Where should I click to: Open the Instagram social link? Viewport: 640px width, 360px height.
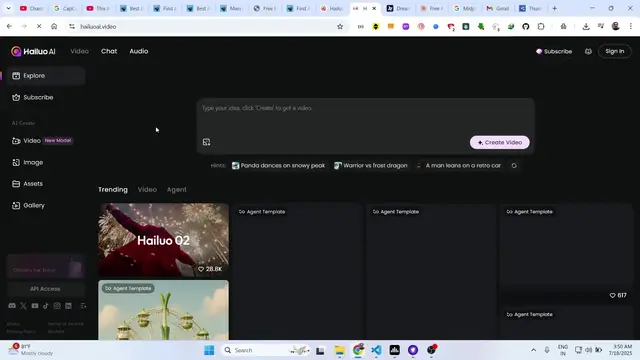click(x=57, y=306)
